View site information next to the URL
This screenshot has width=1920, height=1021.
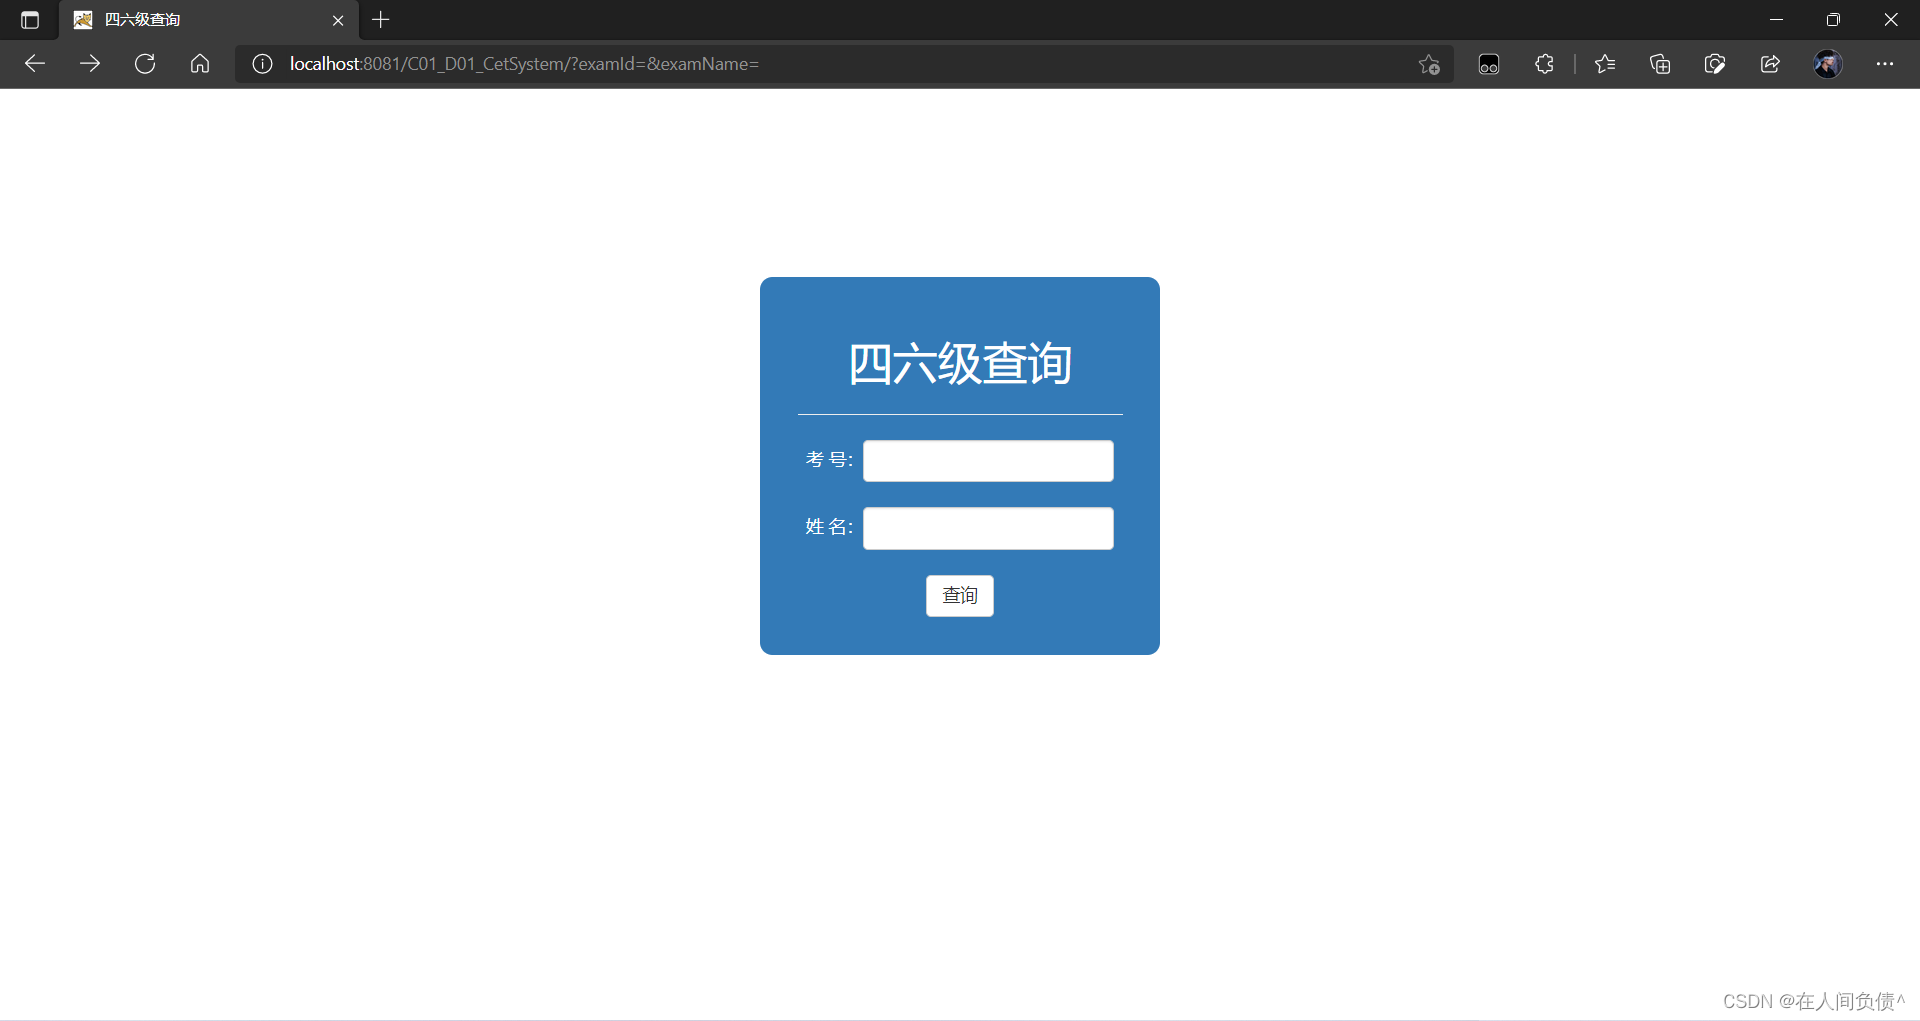pos(261,63)
